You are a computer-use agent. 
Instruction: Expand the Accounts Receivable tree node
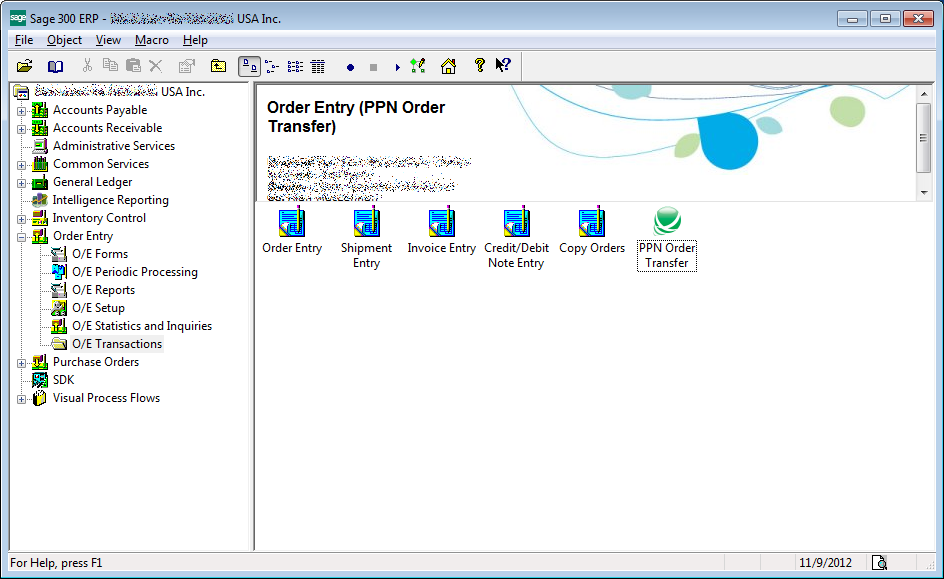(21, 129)
